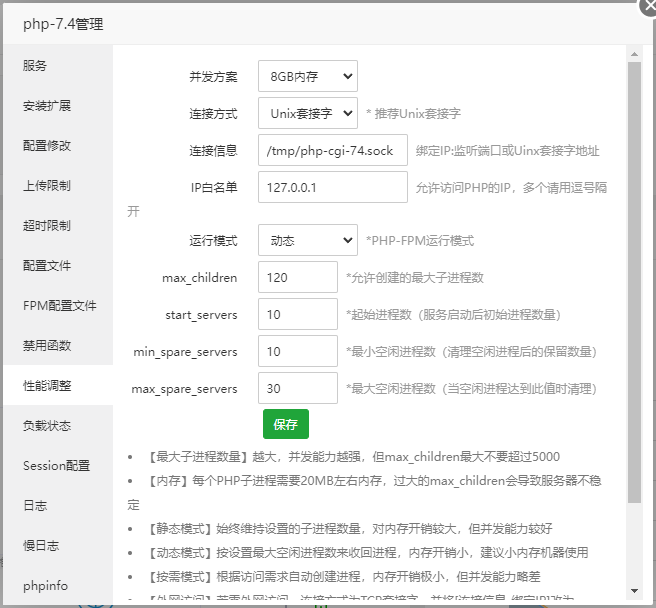
Task: Open the 慢日志 section
Action: pyautogui.click(x=41, y=546)
